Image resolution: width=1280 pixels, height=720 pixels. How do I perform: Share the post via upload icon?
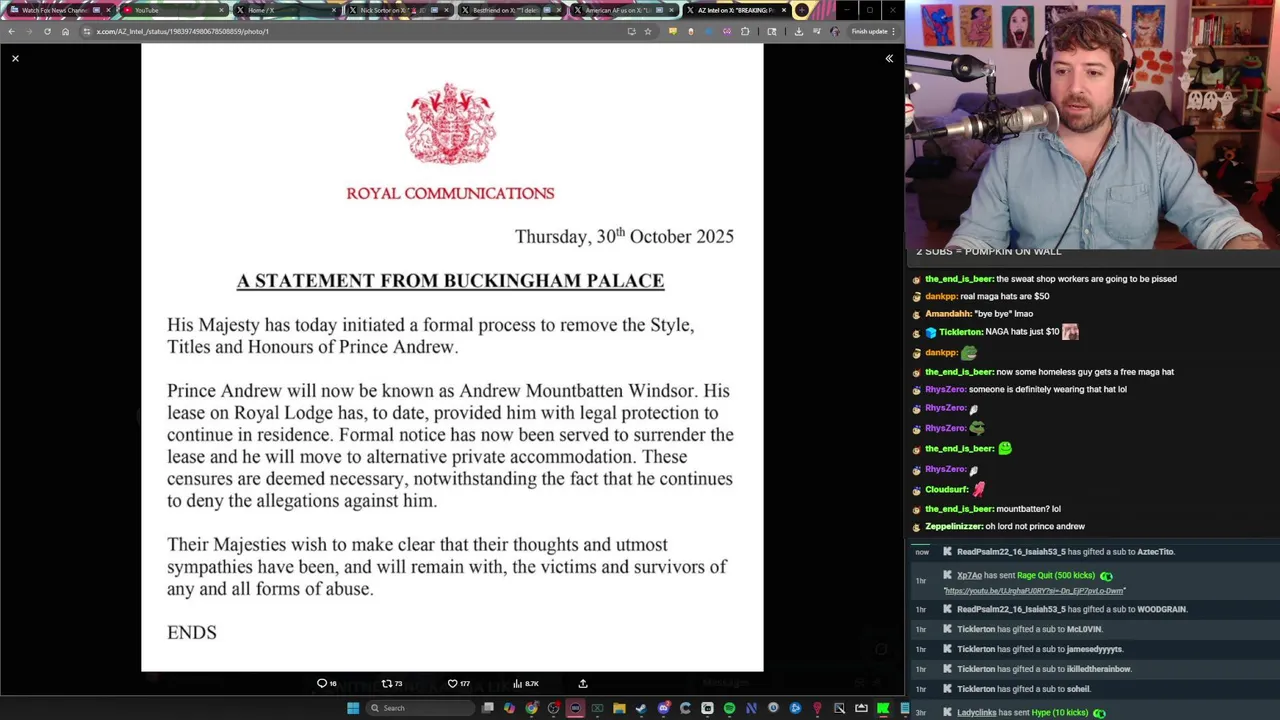tap(583, 684)
